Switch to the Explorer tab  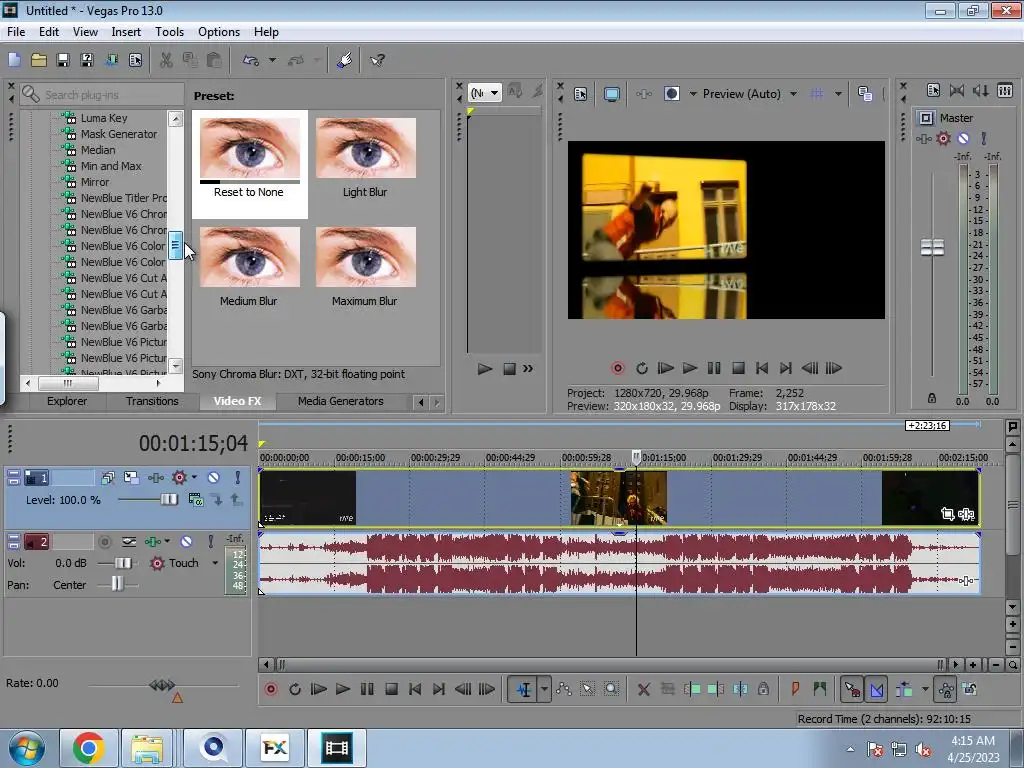pos(67,401)
